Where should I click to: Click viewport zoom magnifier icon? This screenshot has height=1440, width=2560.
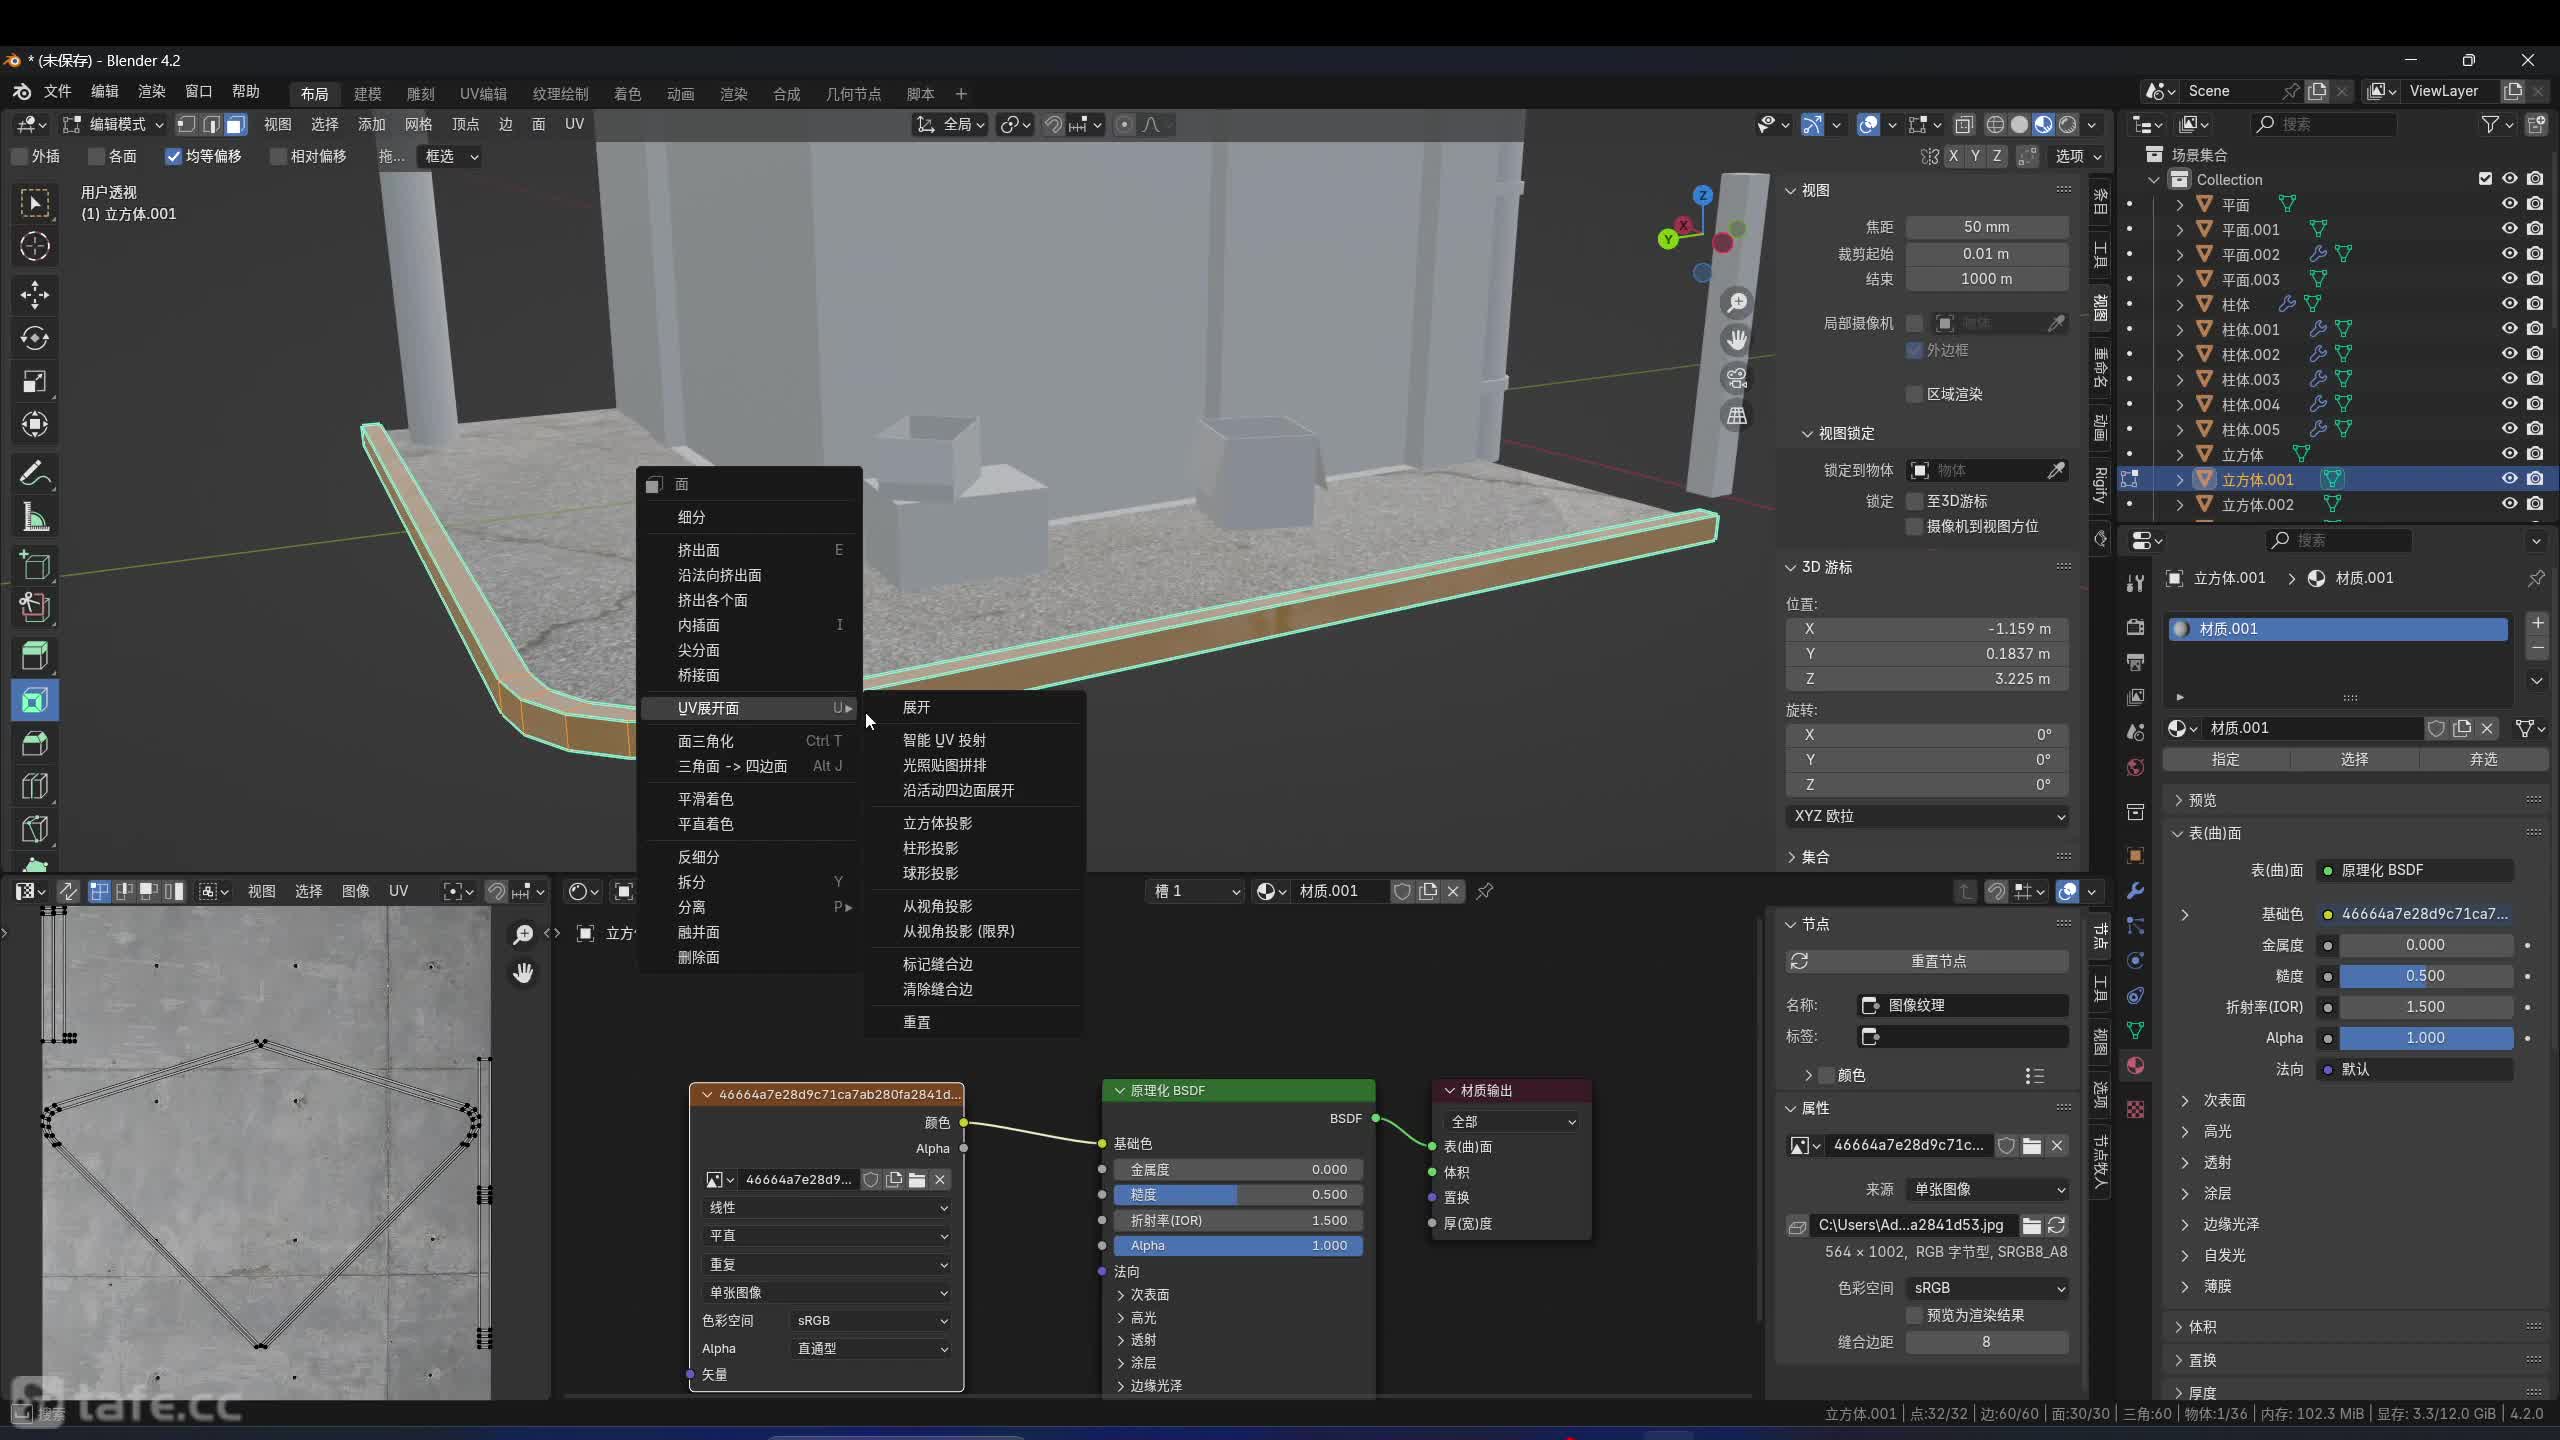click(1737, 302)
